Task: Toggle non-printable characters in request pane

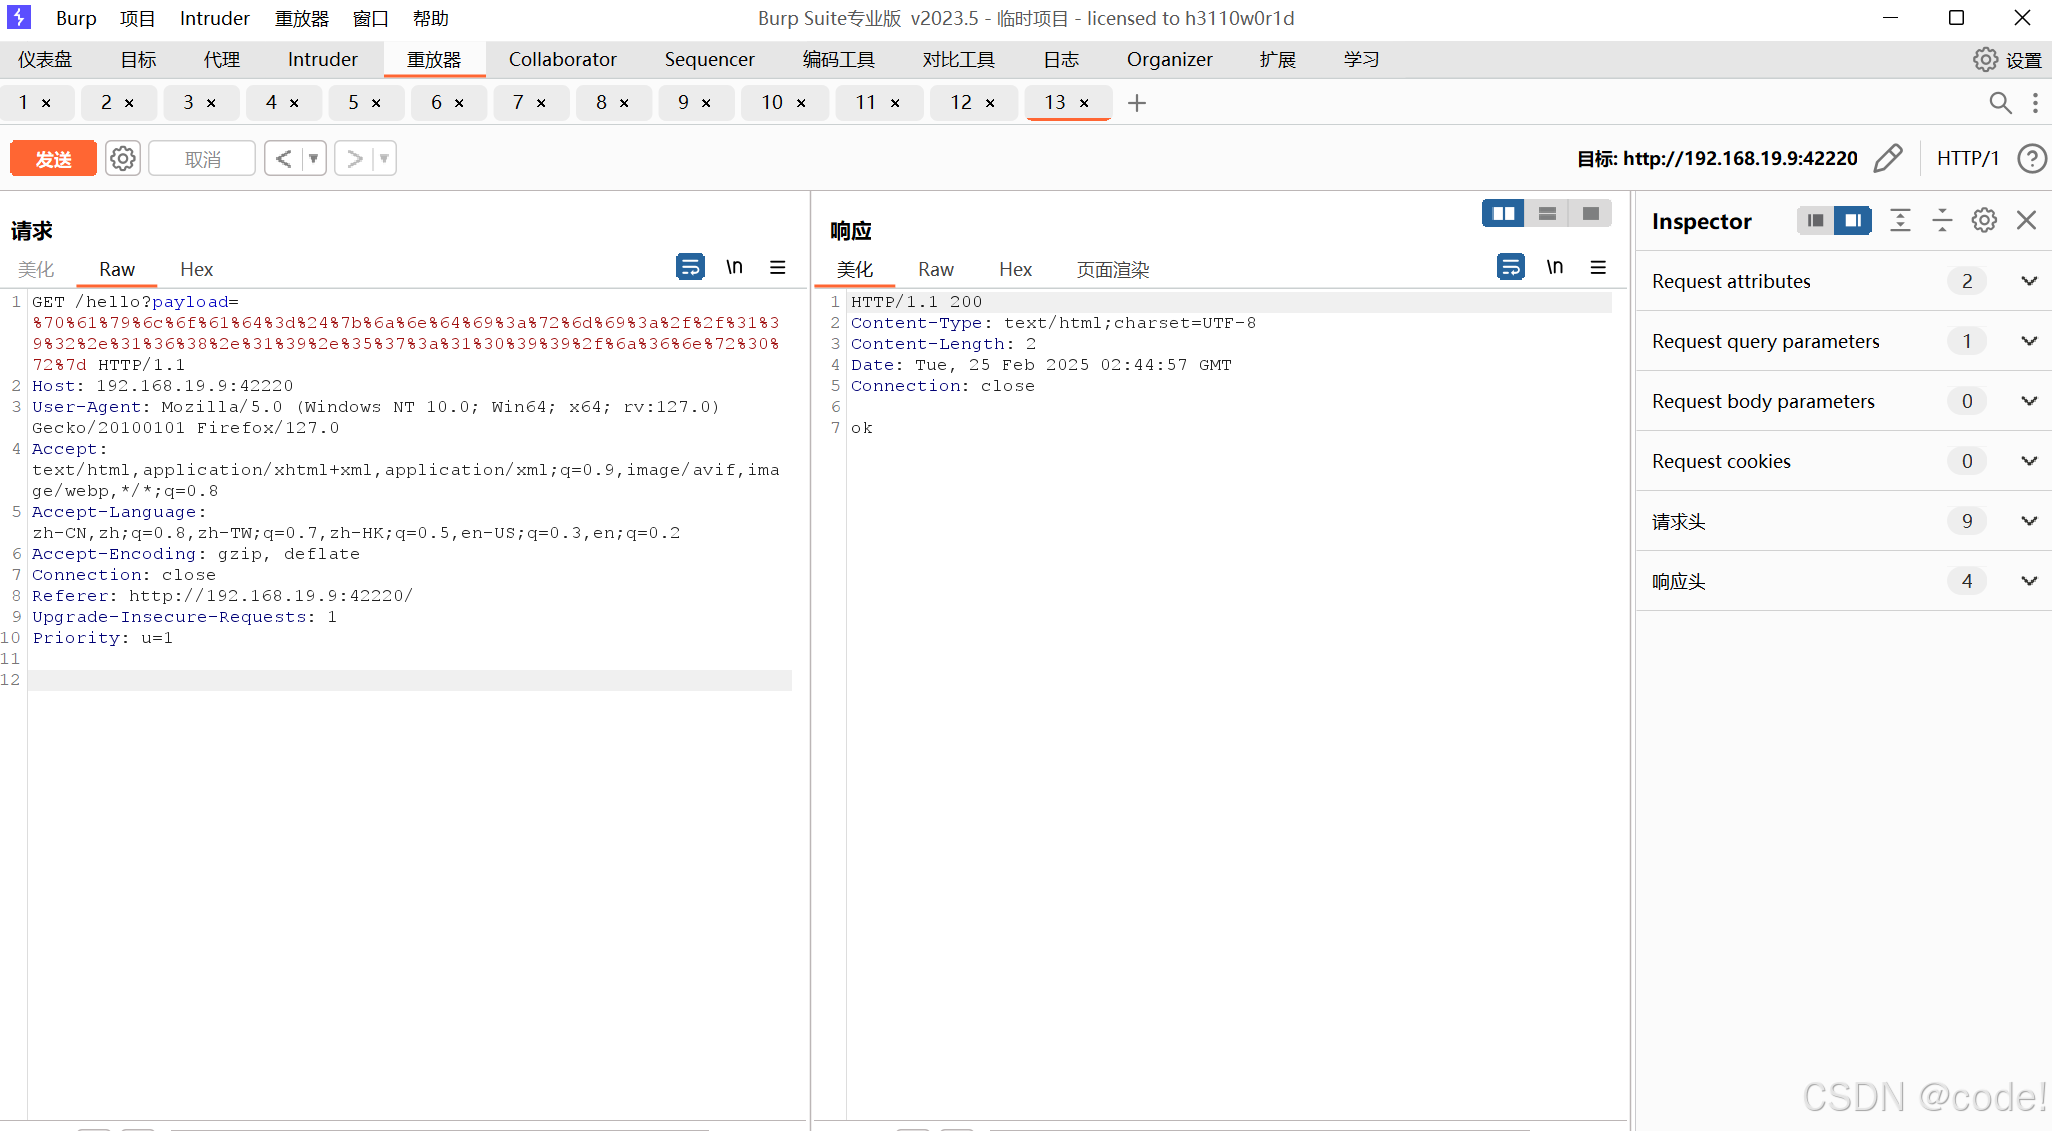Action: pyautogui.click(x=734, y=267)
